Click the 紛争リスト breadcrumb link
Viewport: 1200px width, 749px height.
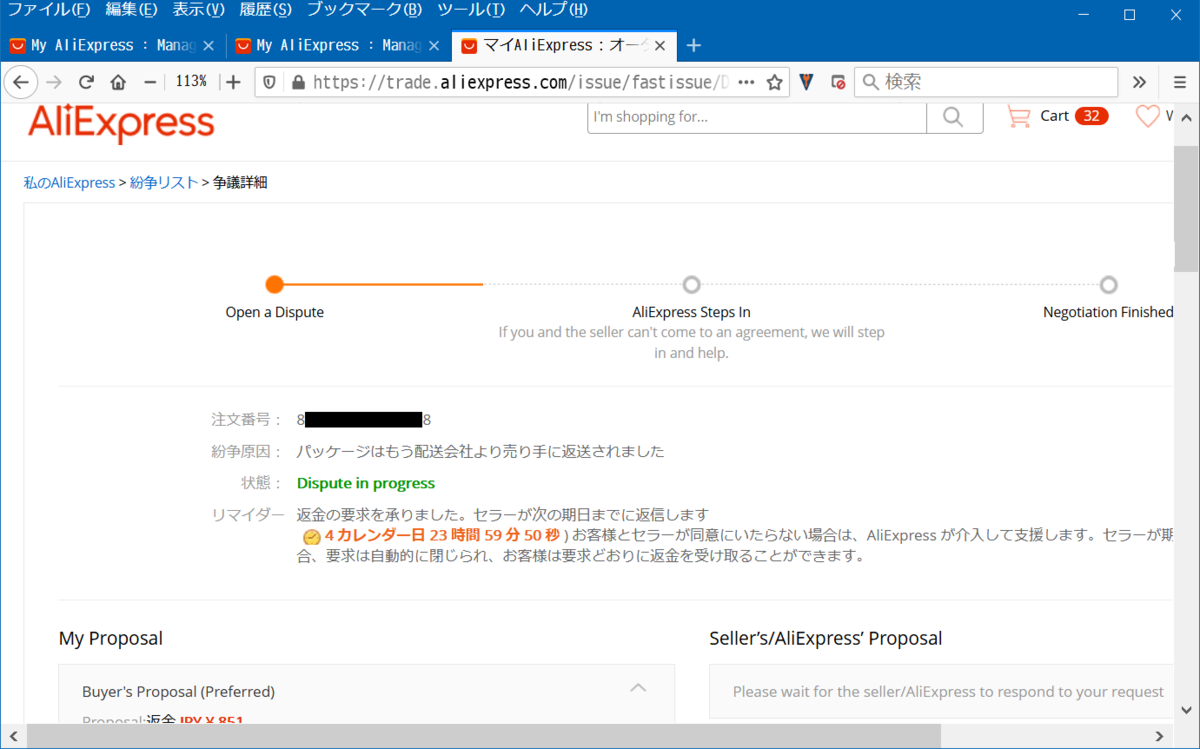click(x=164, y=182)
